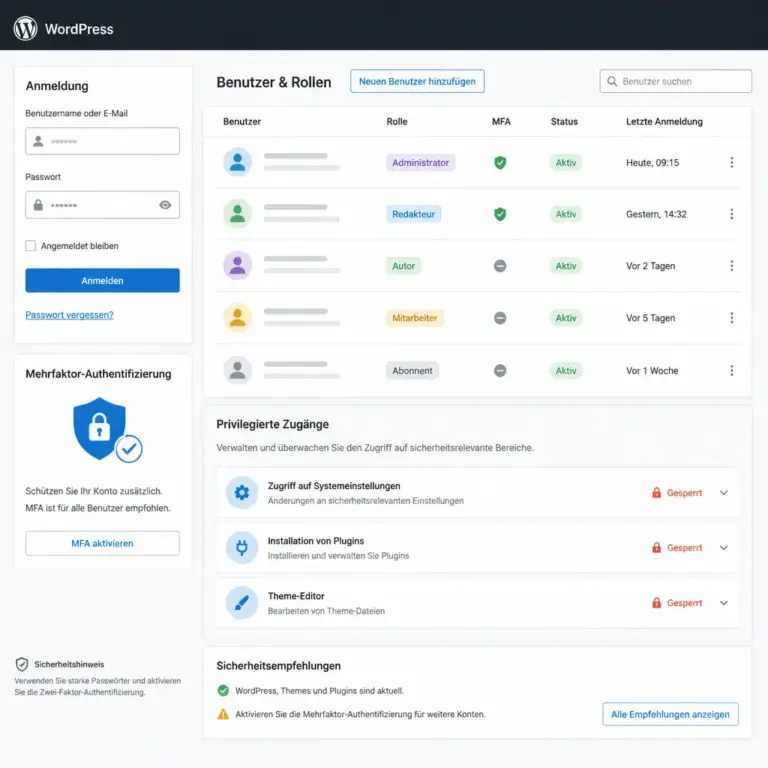768x768 pixels.
Task: Open the Abonnent row three-dot menu
Action: tap(732, 371)
